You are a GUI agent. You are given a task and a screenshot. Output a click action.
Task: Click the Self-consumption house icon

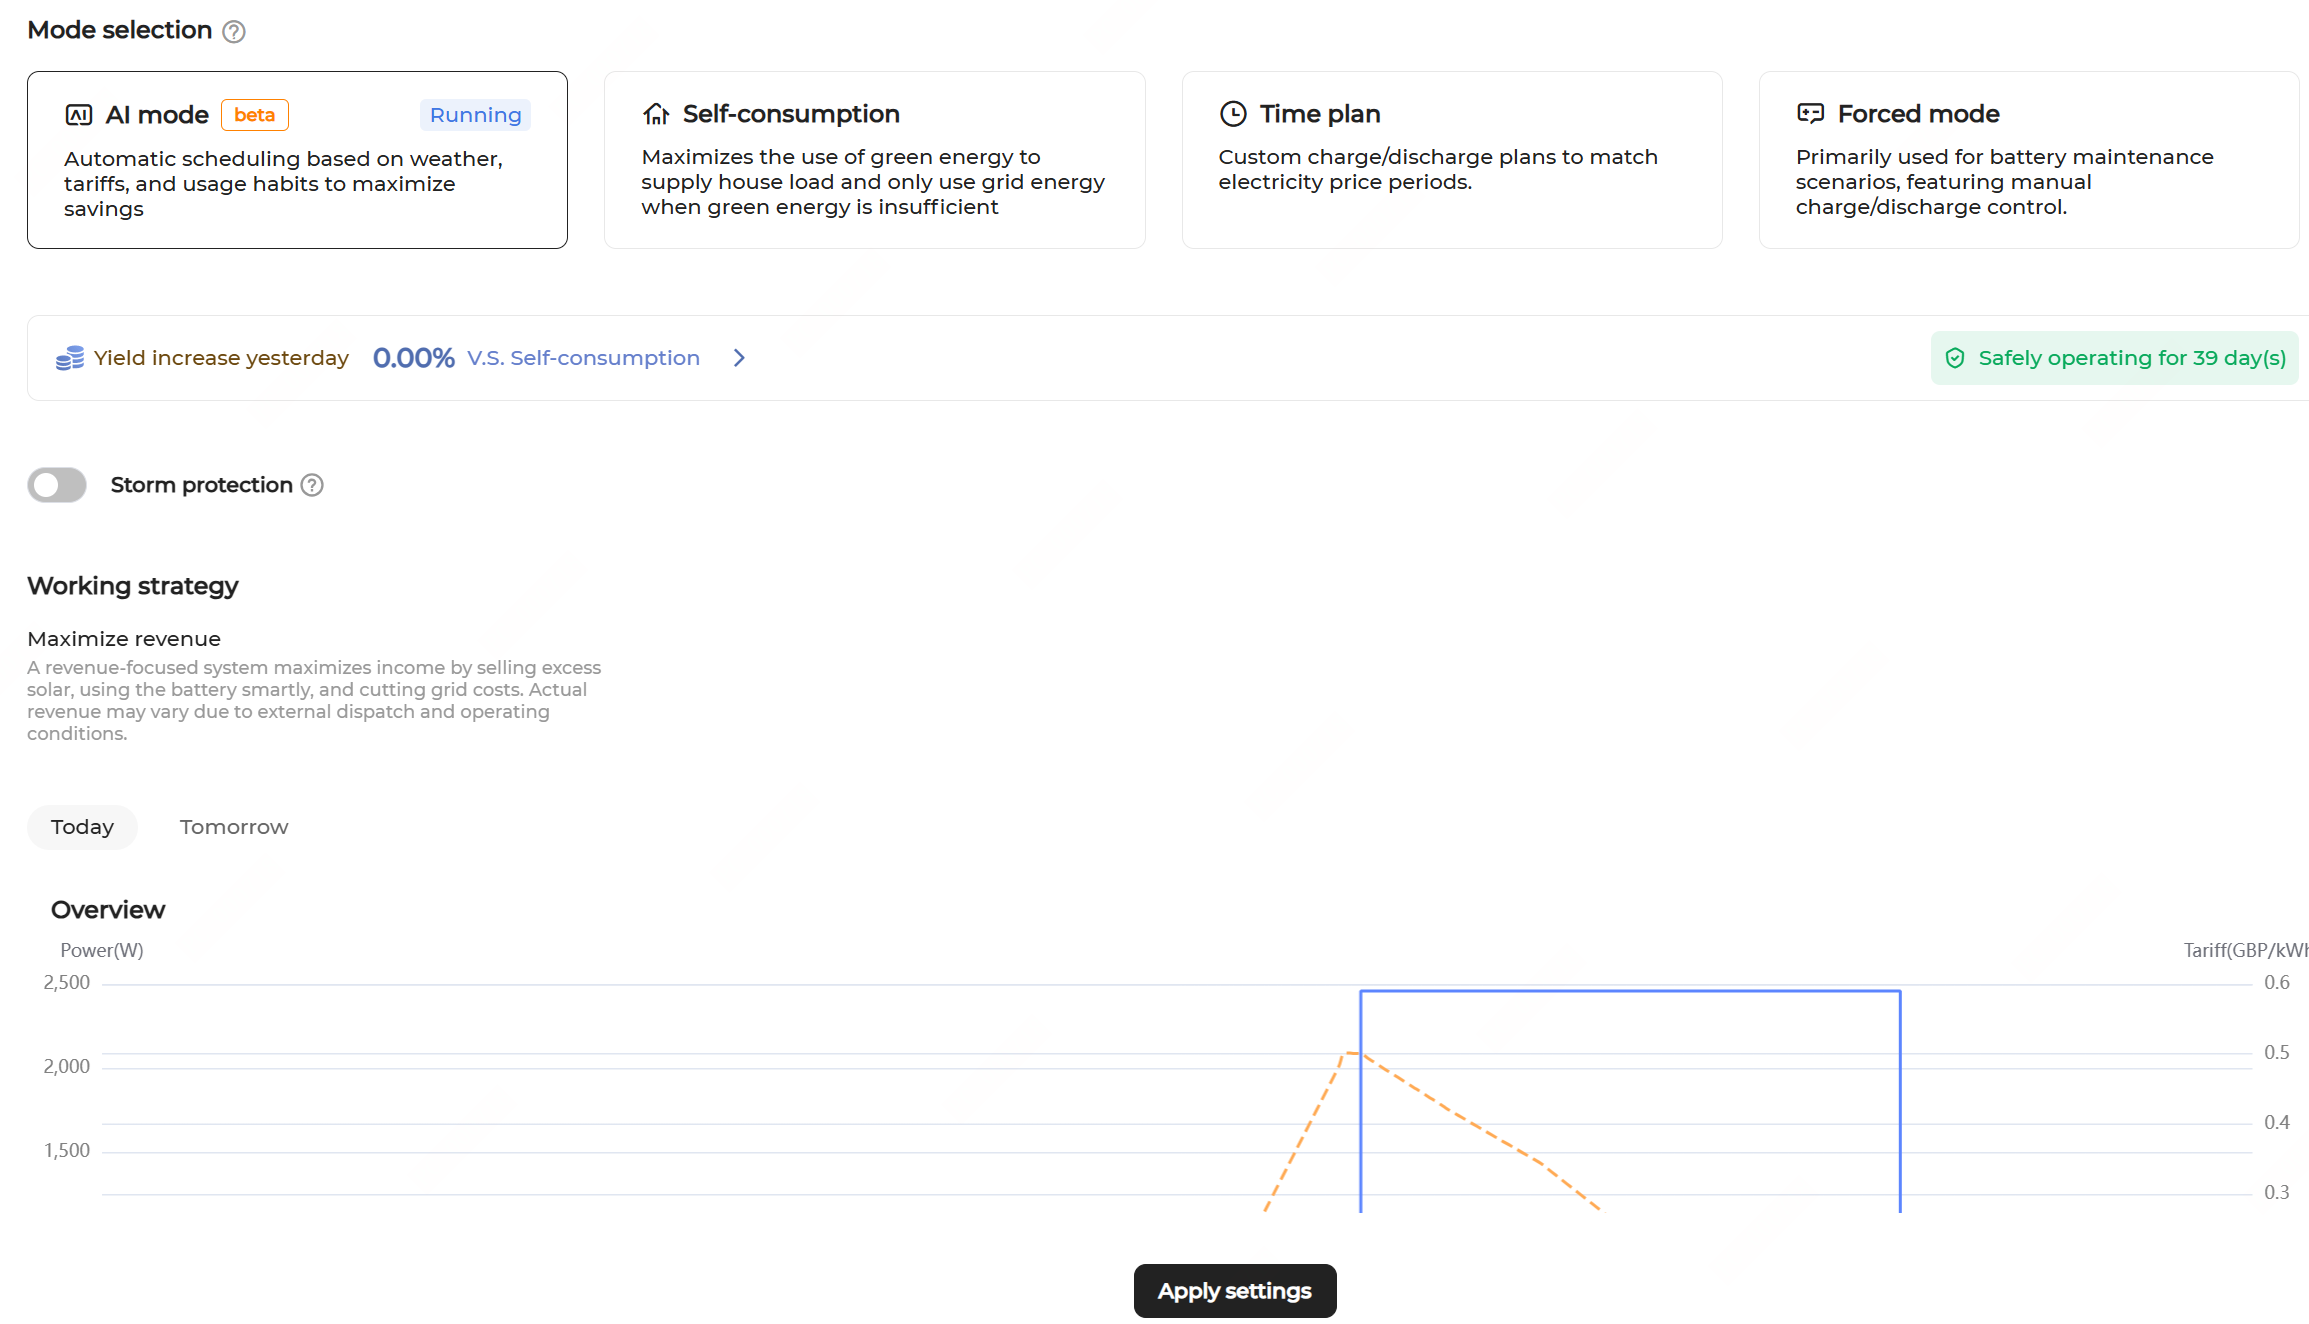[656, 114]
